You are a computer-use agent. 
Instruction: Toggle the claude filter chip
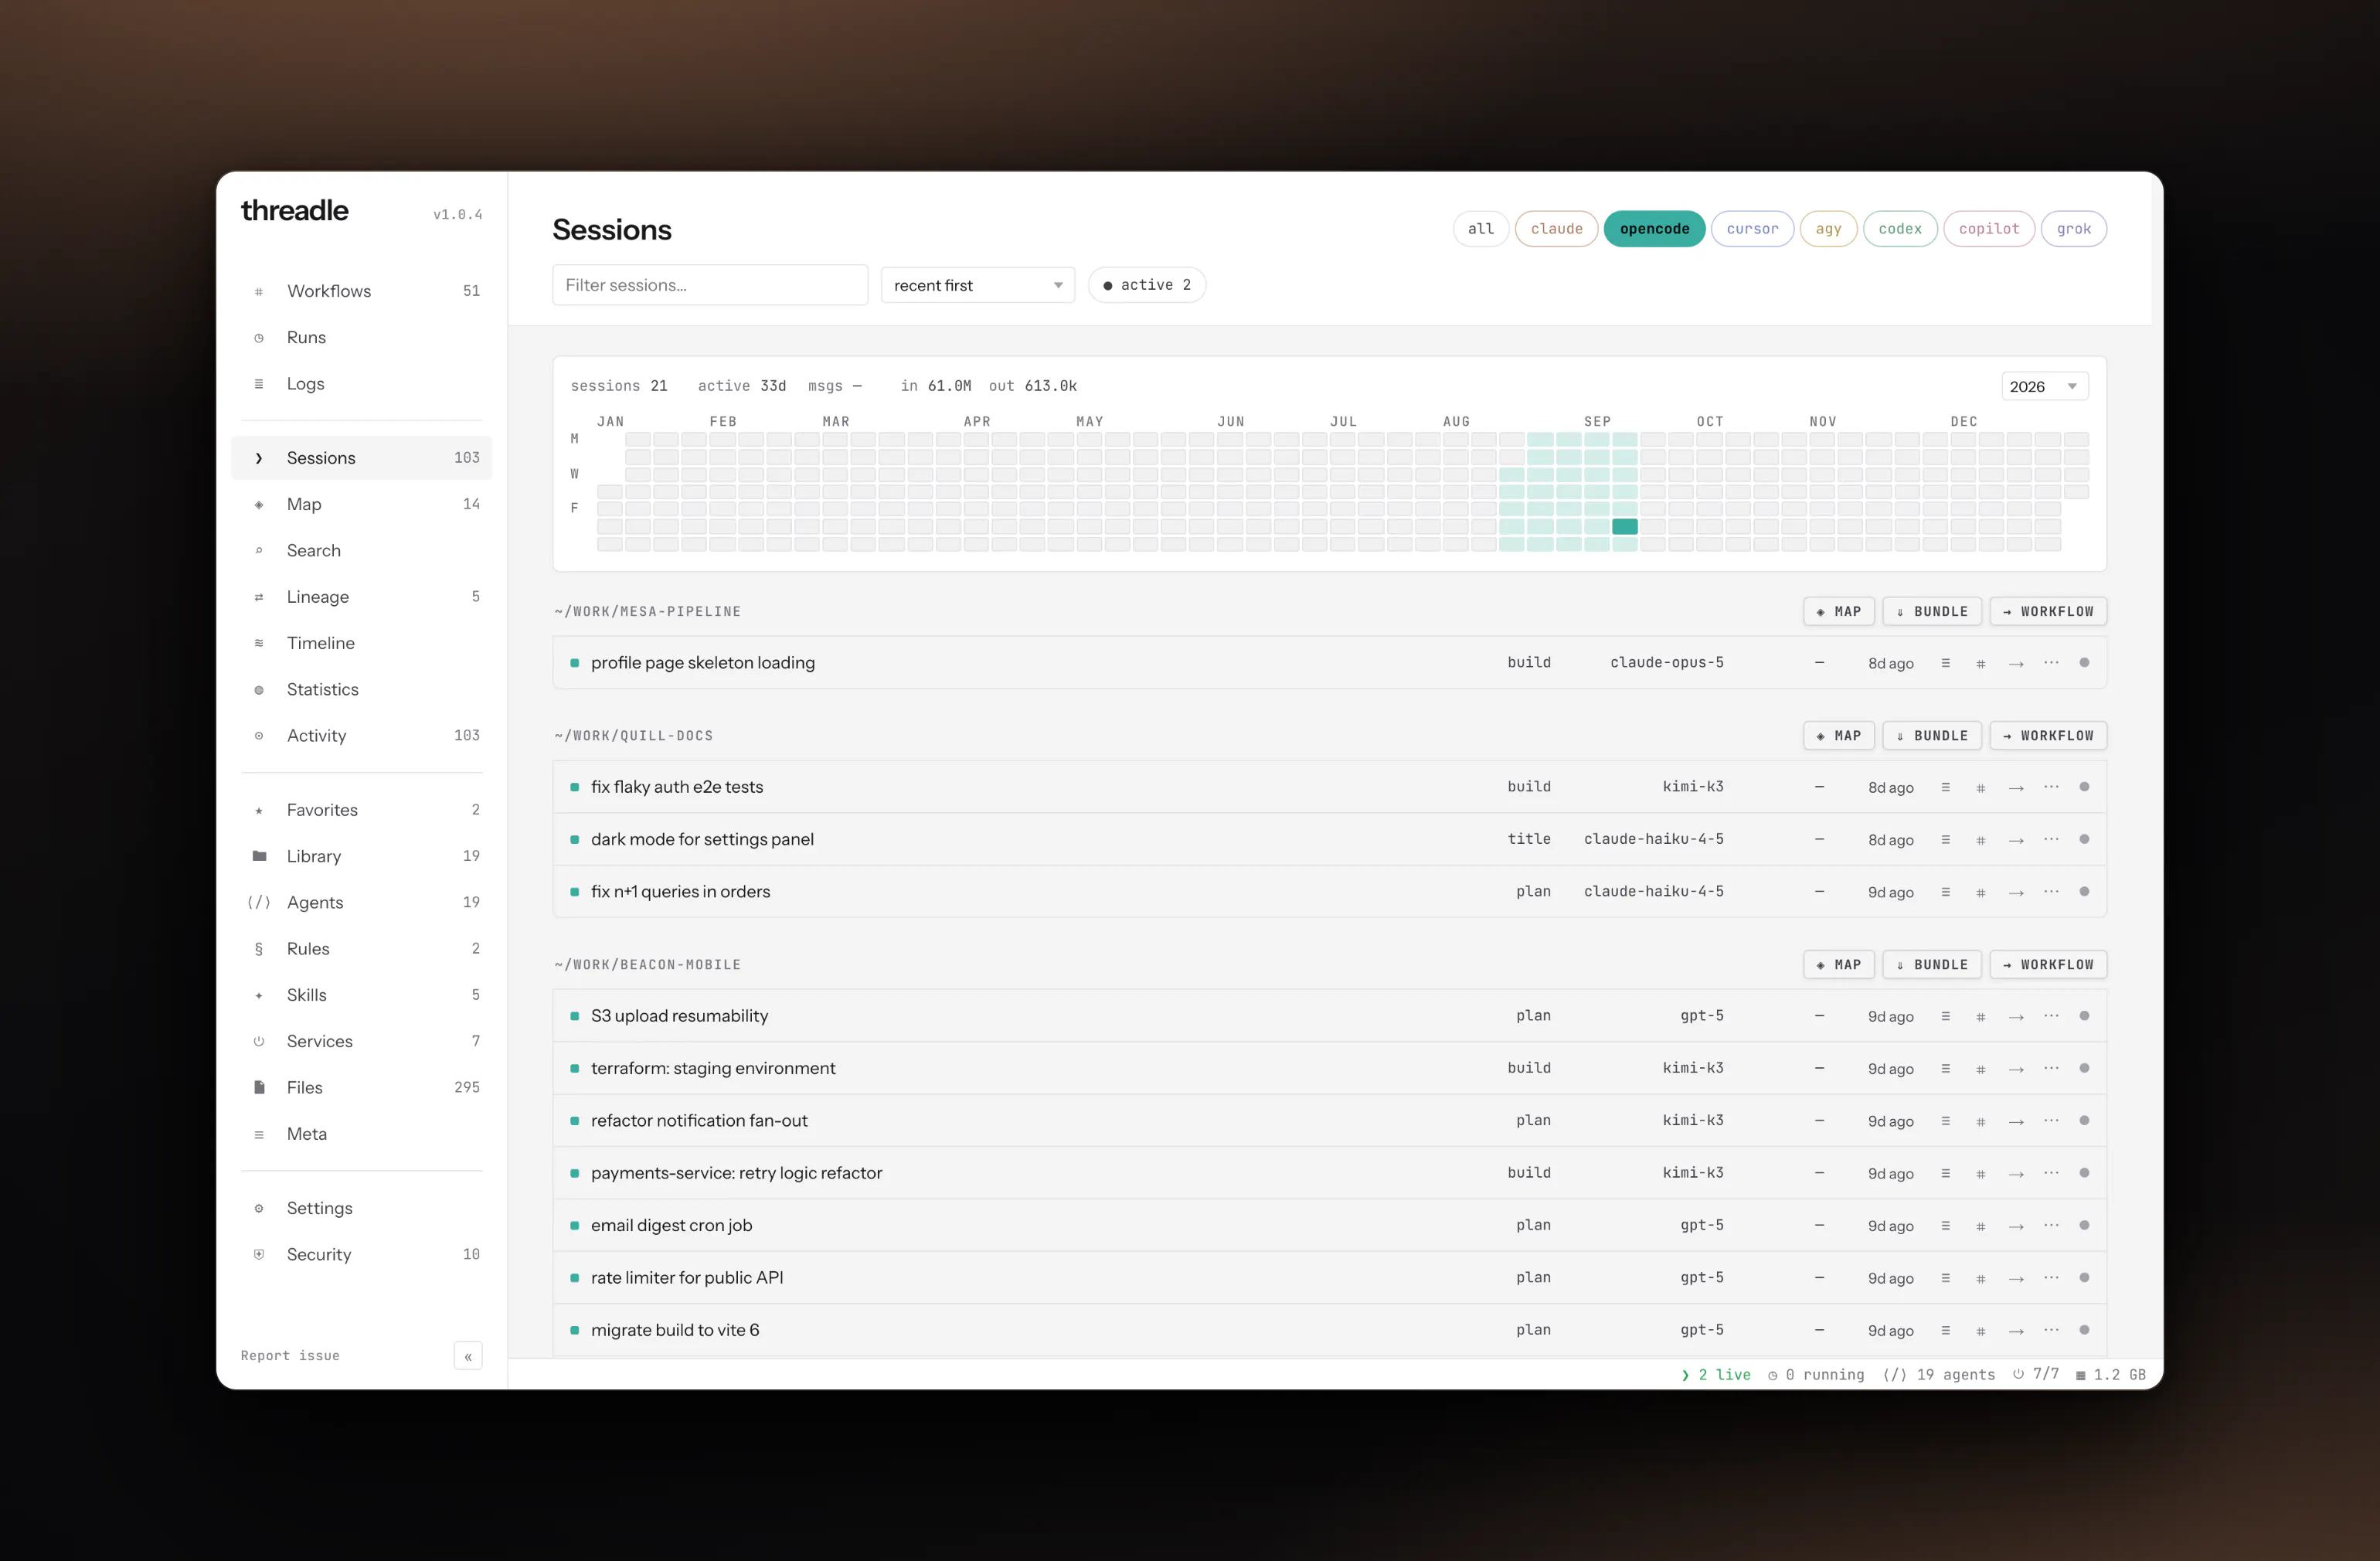(x=1557, y=229)
